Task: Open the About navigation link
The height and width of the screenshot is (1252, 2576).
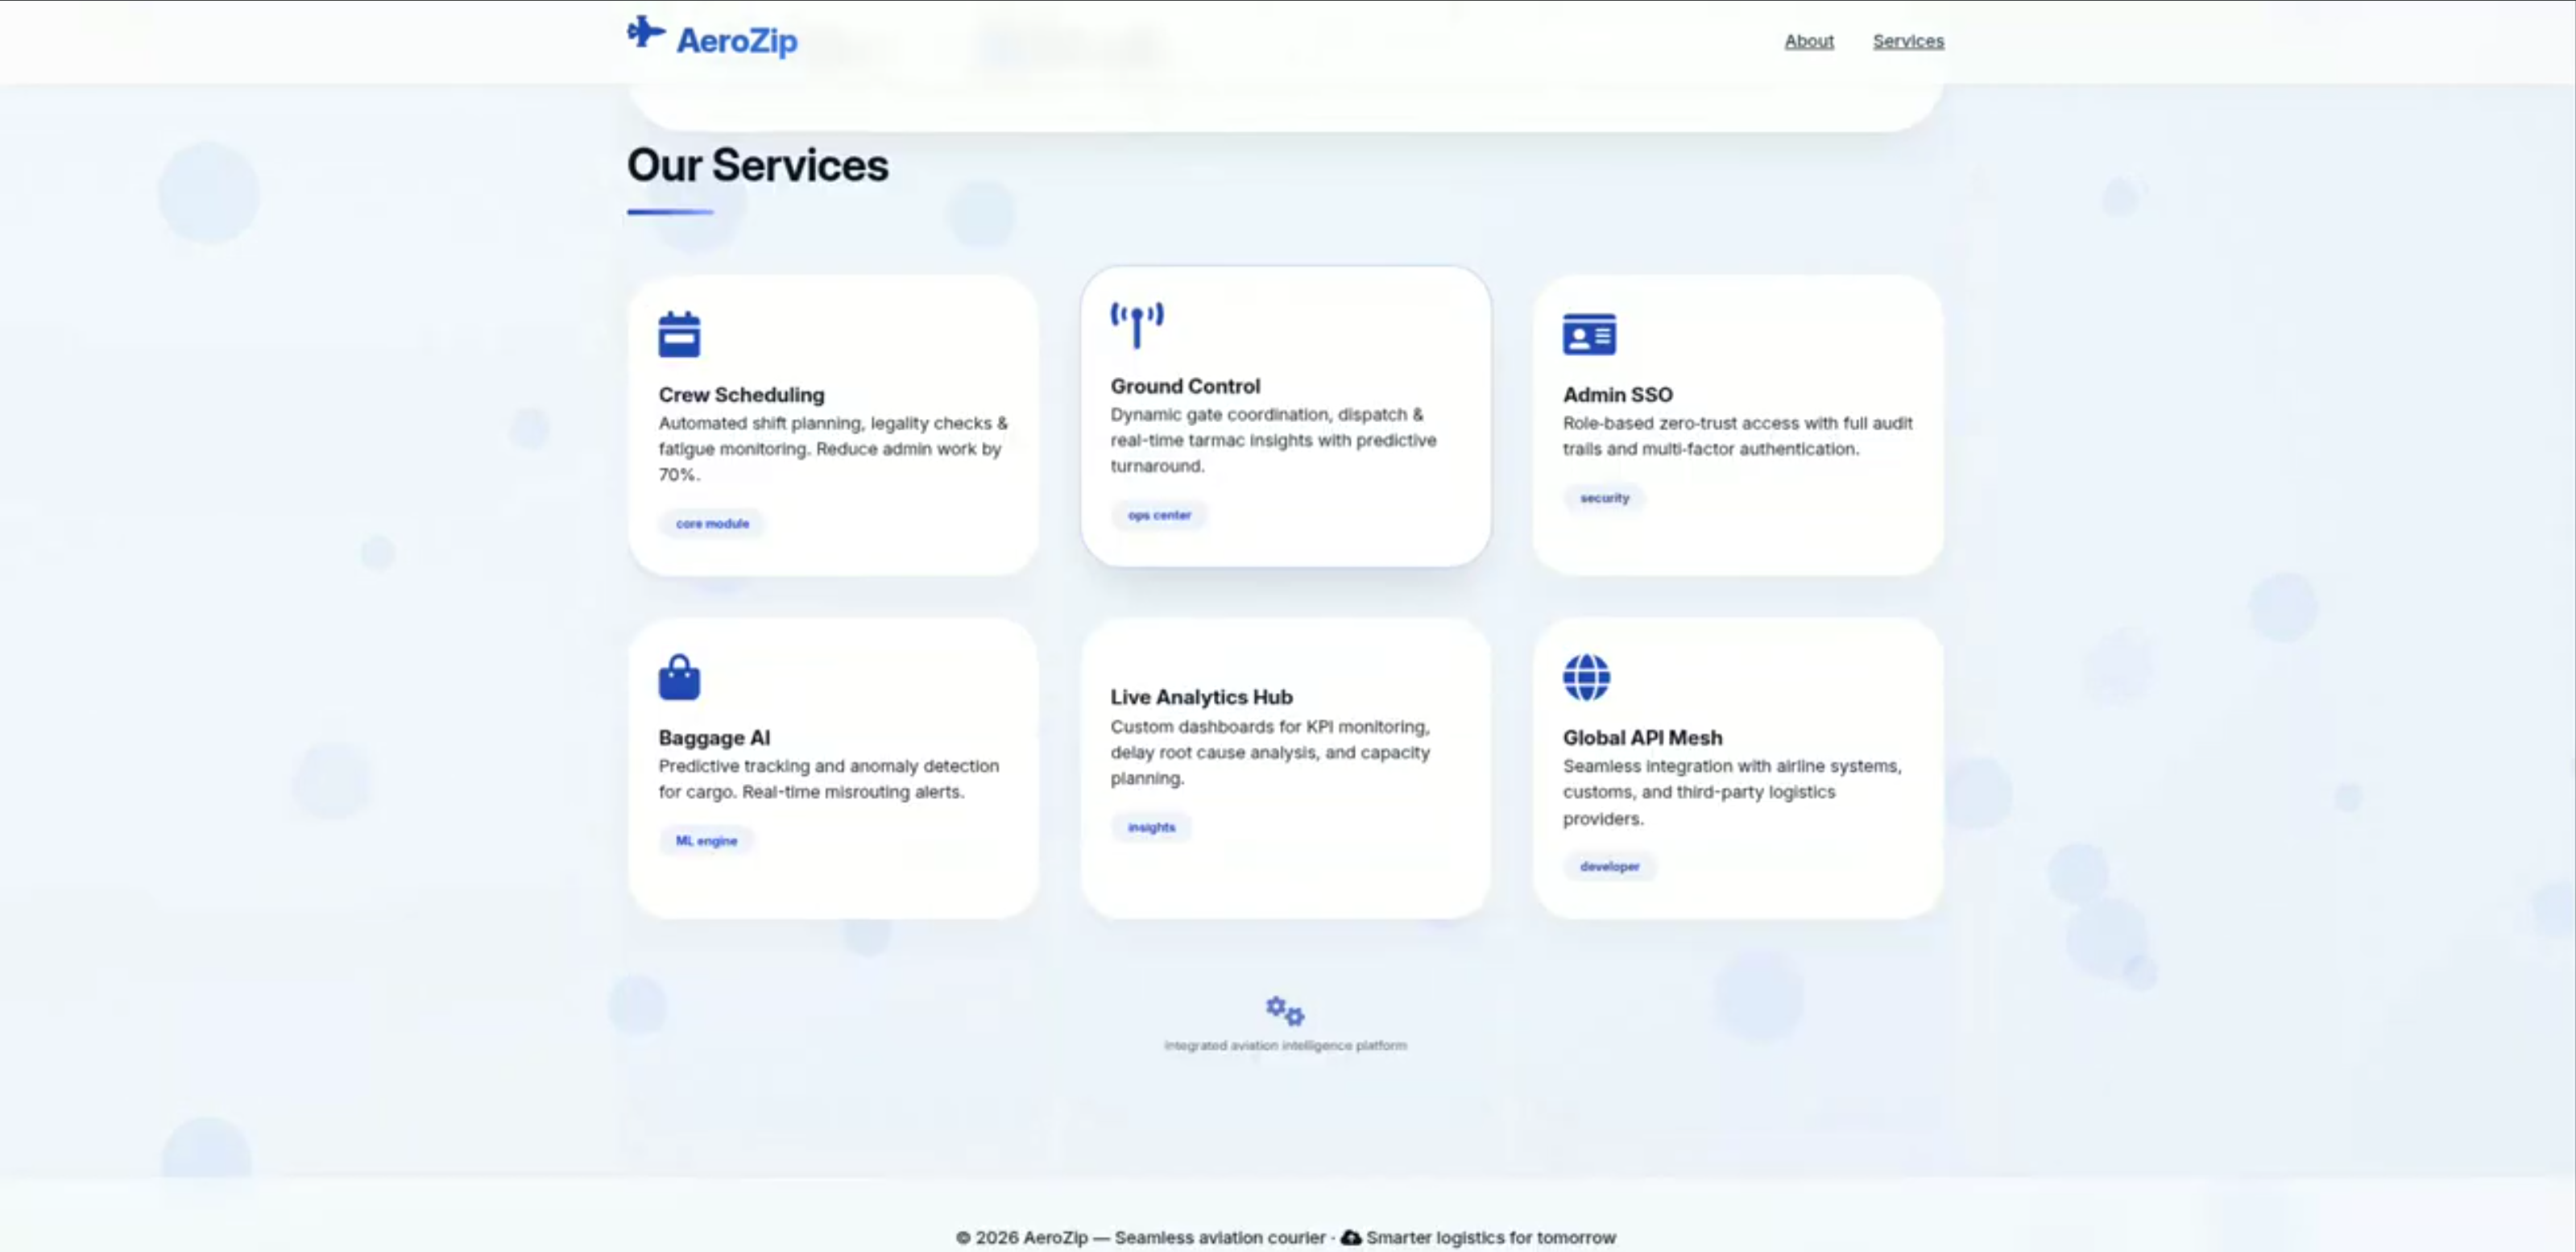Action: point(1809,41)
